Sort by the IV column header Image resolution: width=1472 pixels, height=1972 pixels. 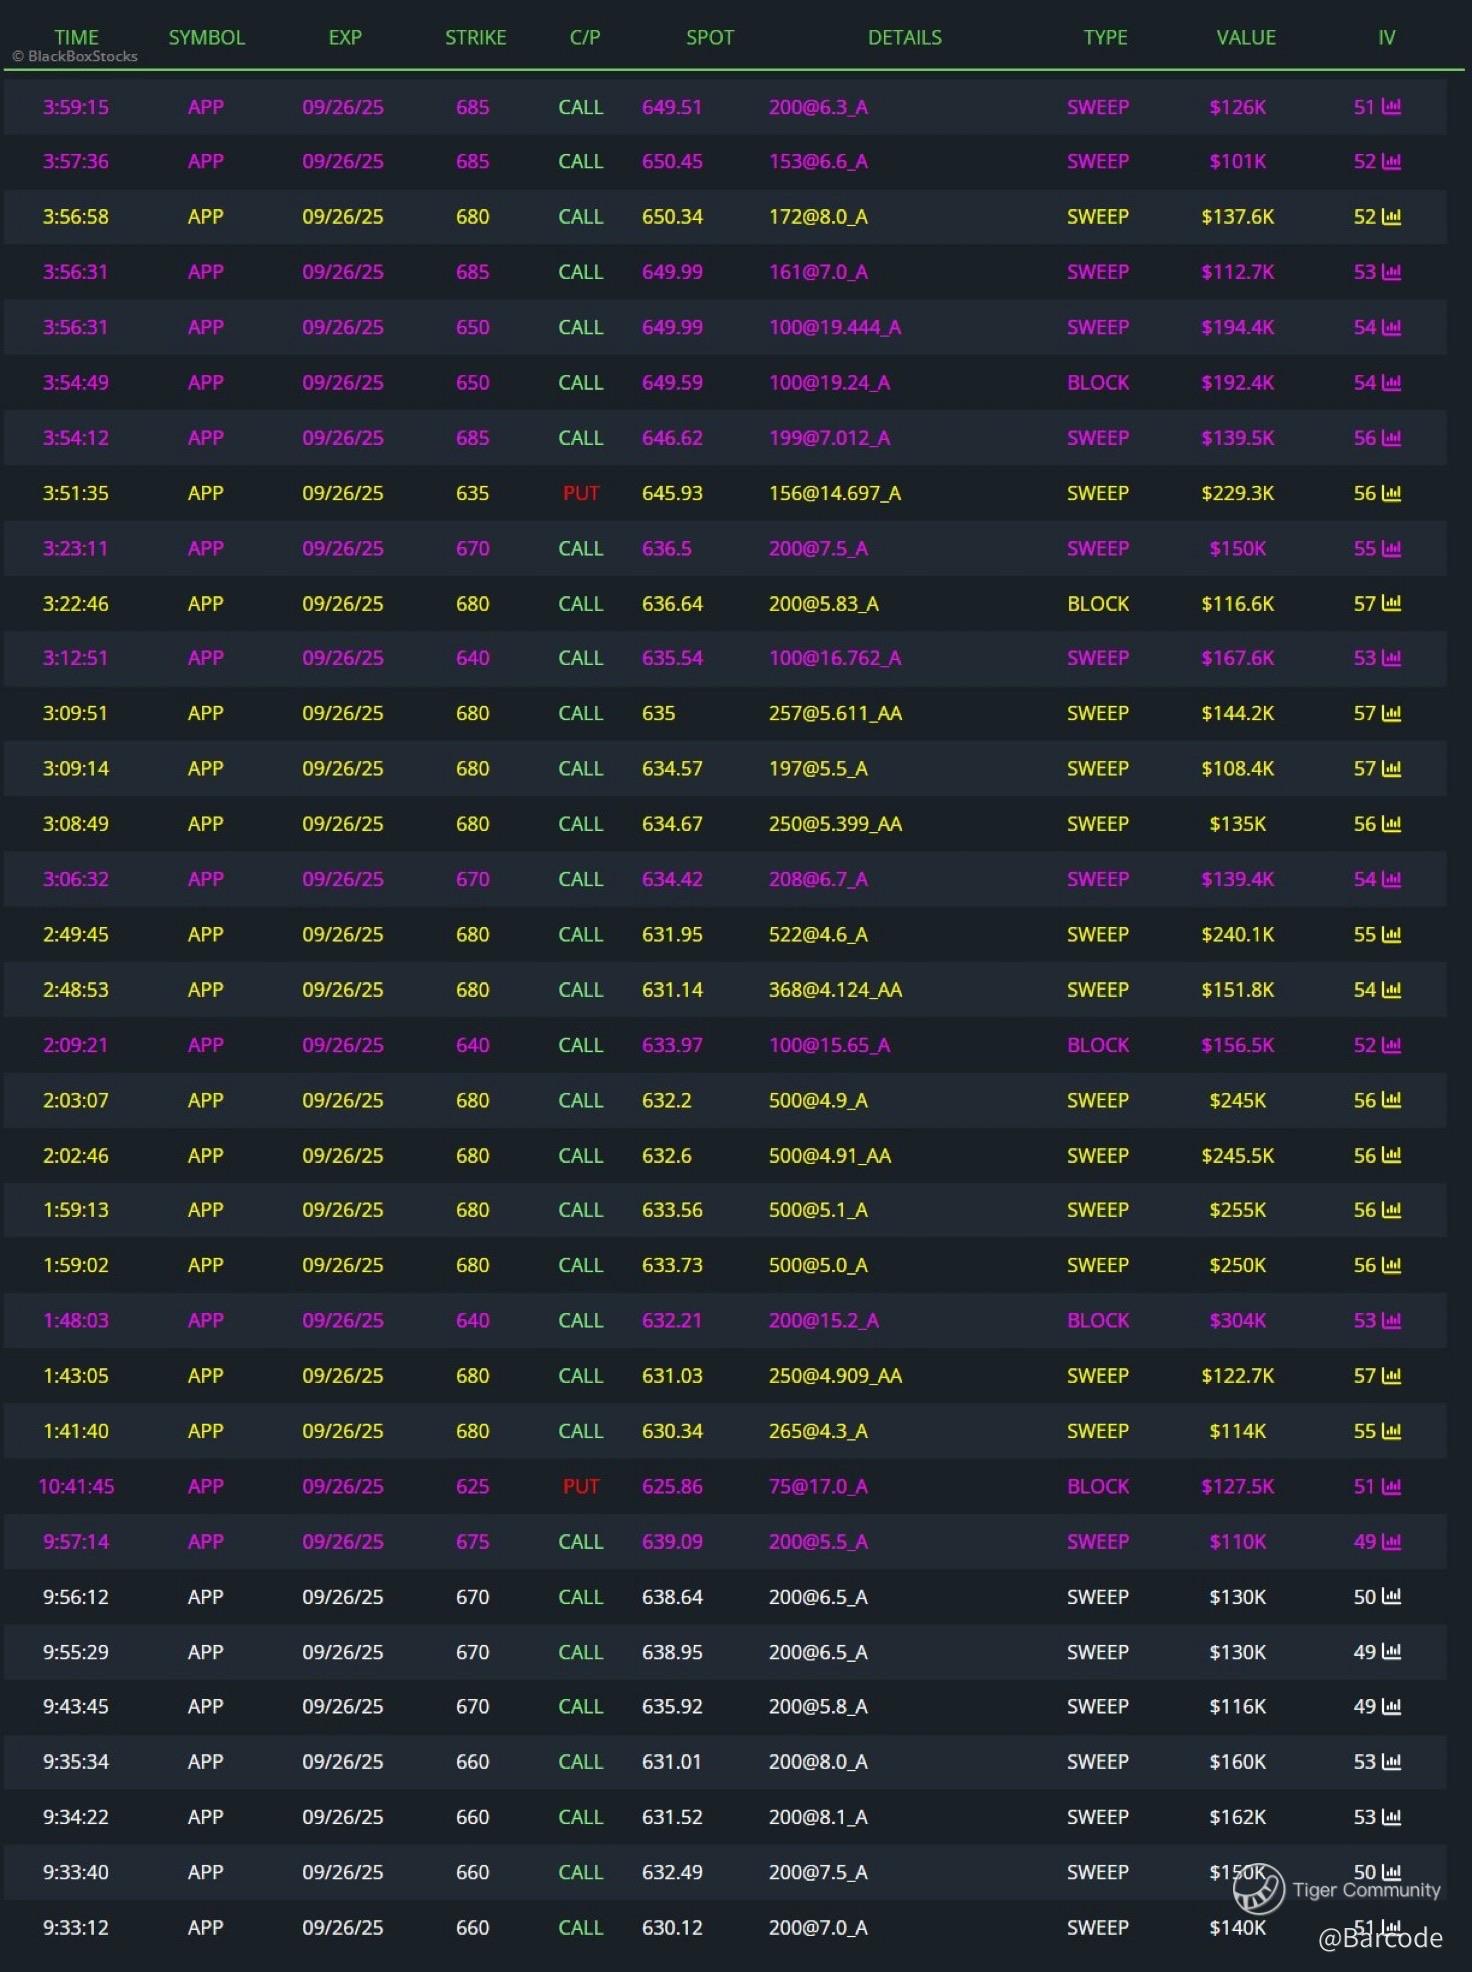[1386, 37]
